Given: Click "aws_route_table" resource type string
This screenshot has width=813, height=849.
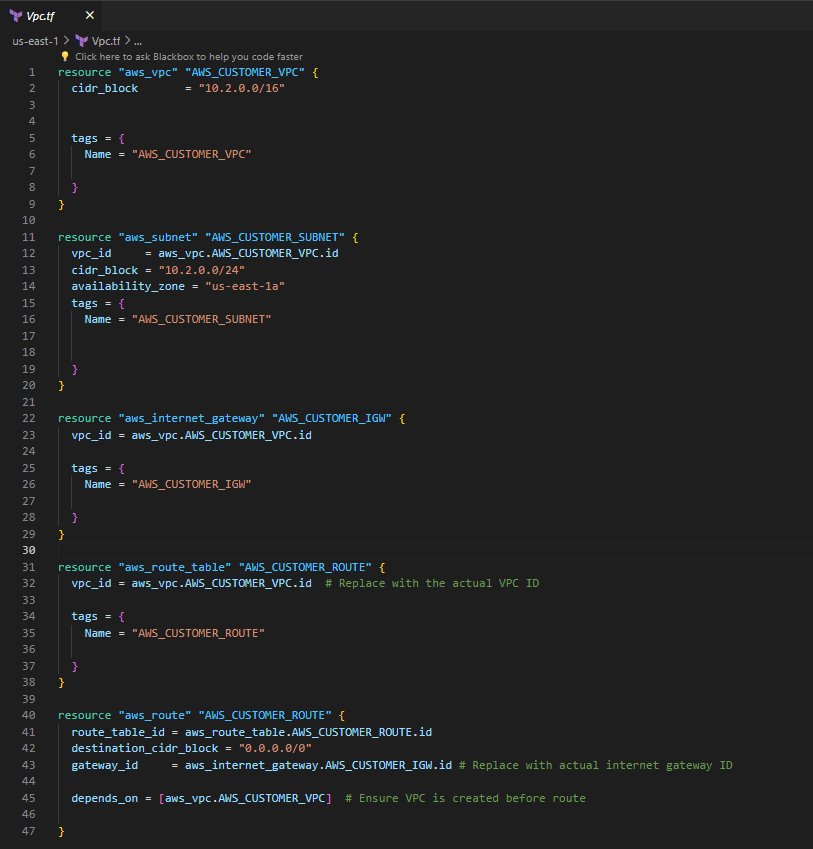Looking at the screenshot, I should [175, 567].
